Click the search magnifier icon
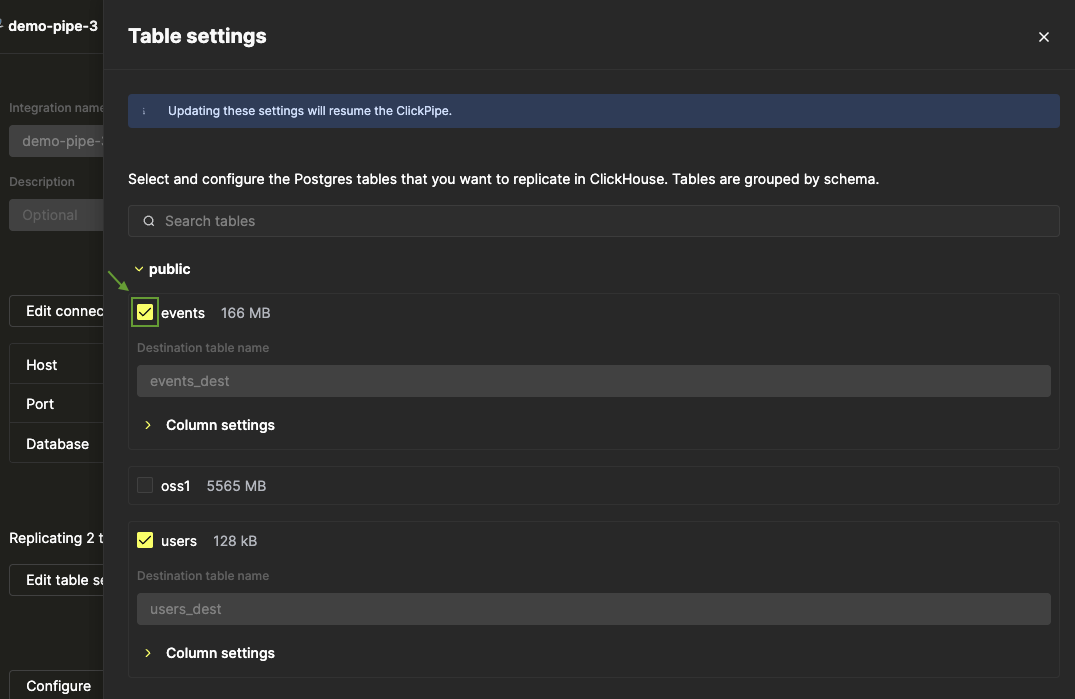Image resolution: width=1075 pixels, height=699 pixels. [x=149, y=221]
